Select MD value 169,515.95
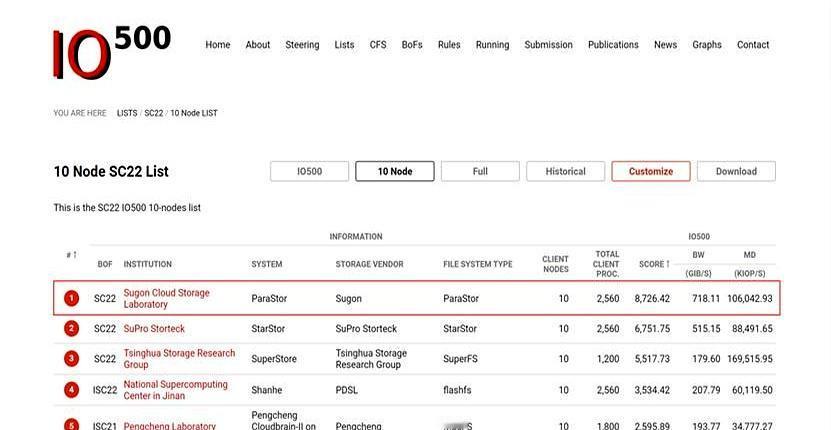This screenshot has height=430, width=831. click(x=750, y=359)
